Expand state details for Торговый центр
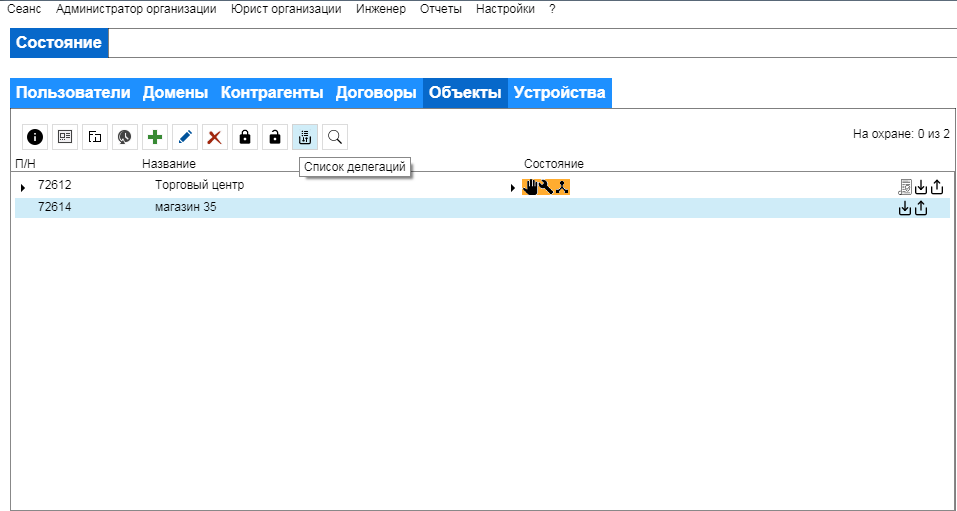 pos(513,188)
